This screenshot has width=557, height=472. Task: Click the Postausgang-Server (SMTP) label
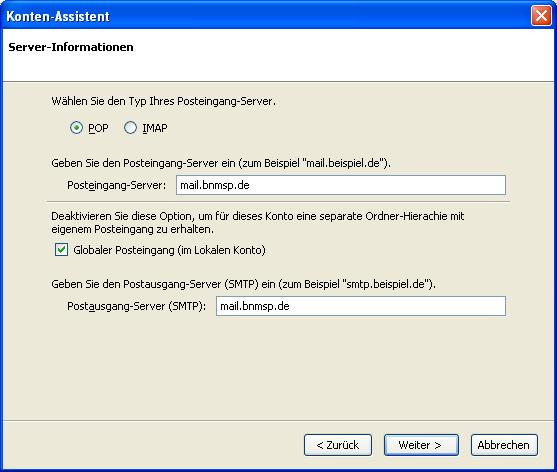[x=136, y=306]
